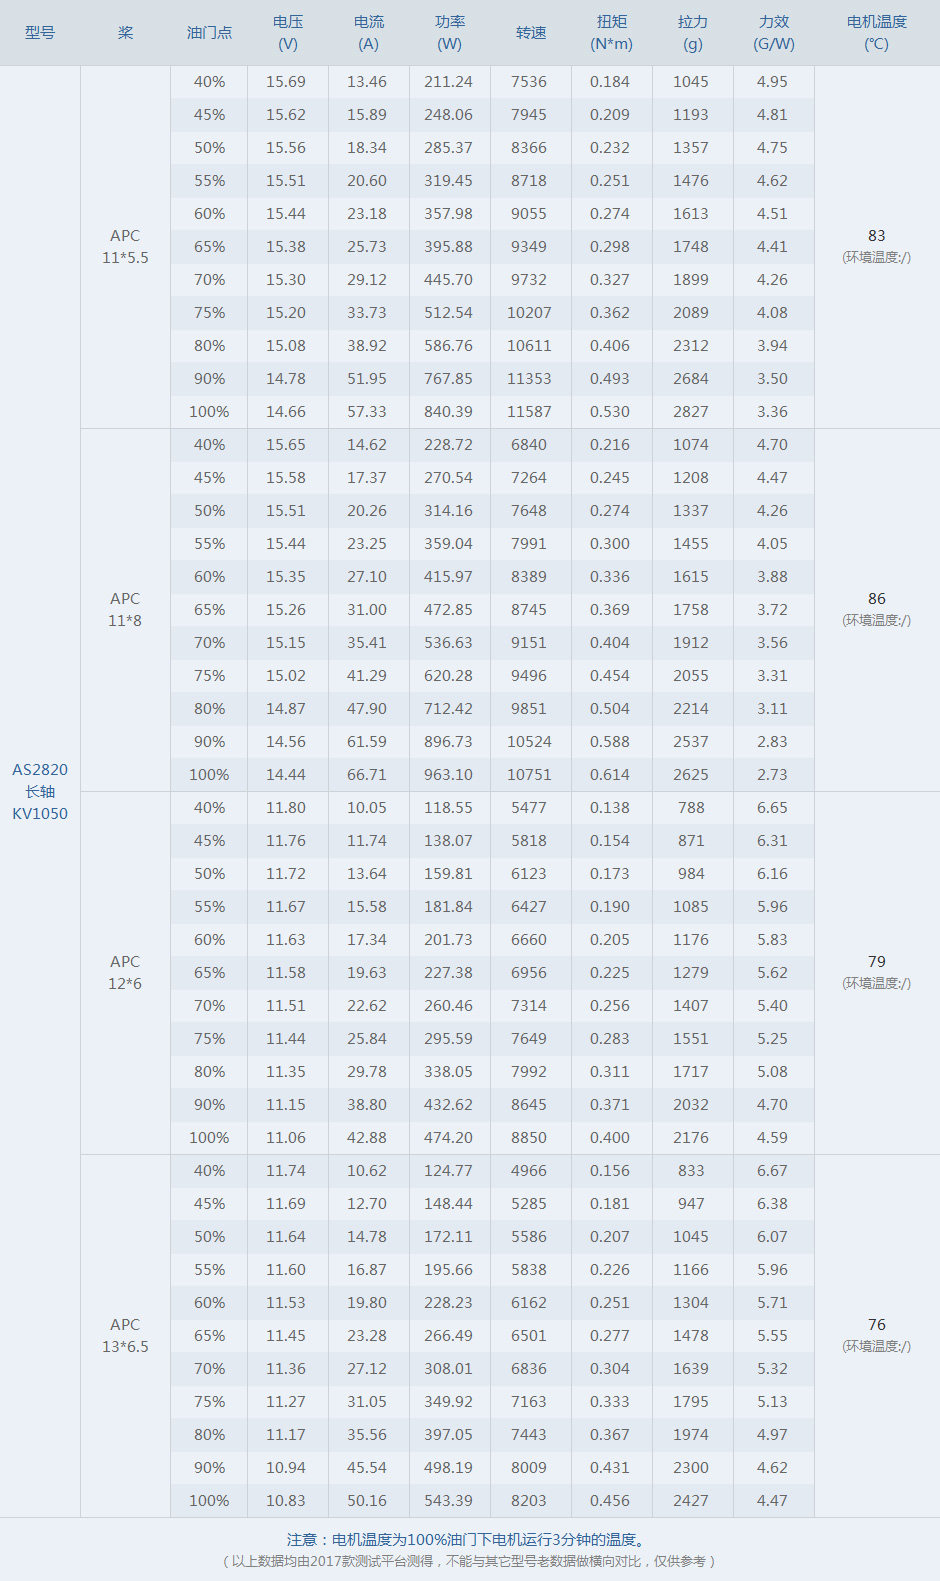This screenshot has height=1581, width=940.
Task: Click the APC 11*8 propeller cell
Action: point(125,609)
